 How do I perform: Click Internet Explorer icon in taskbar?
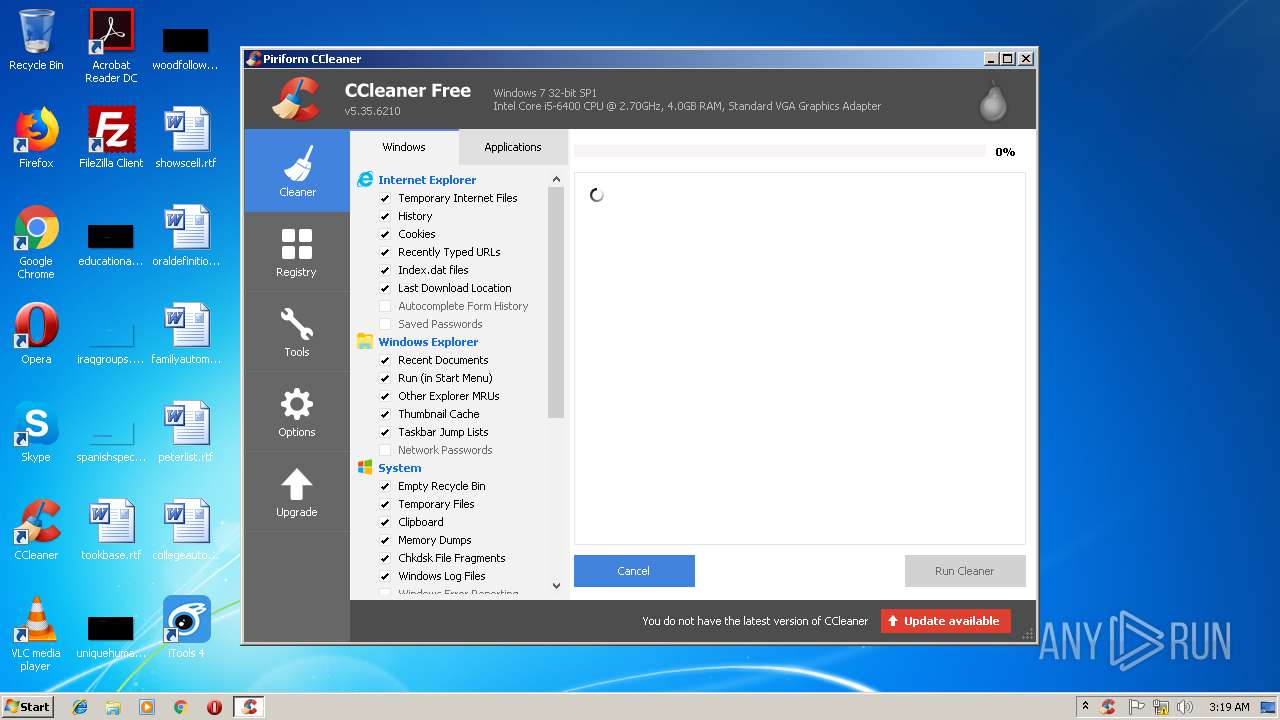pos(80,707)
